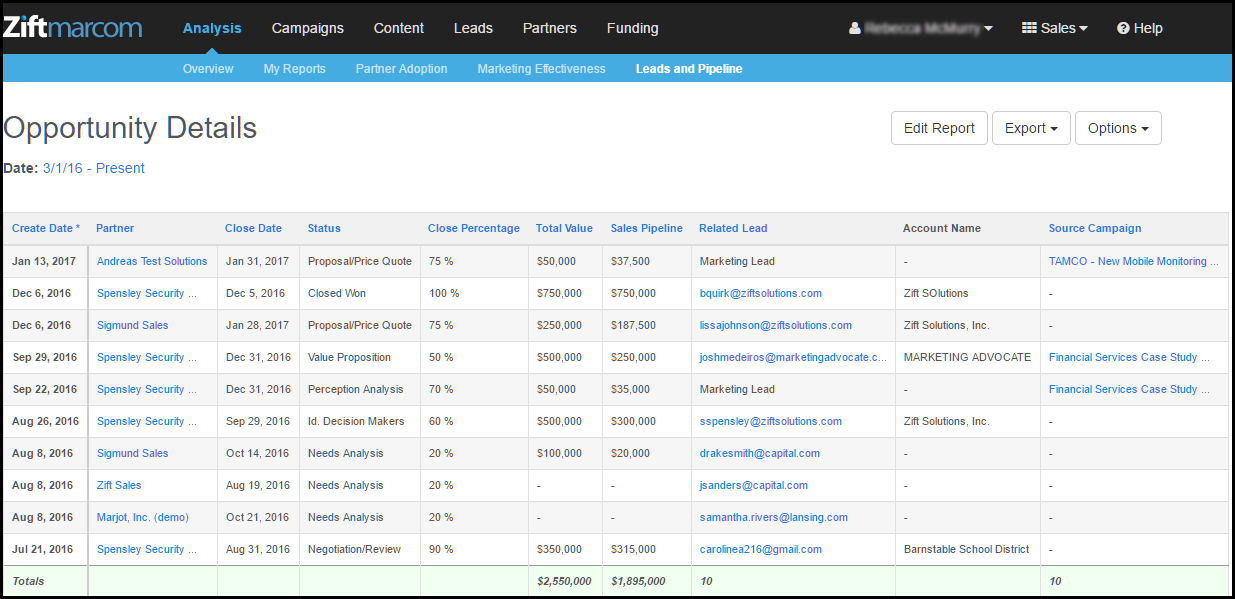Click the user profile icon
Screen dimensions: 1235x599
tap(855, 28)
